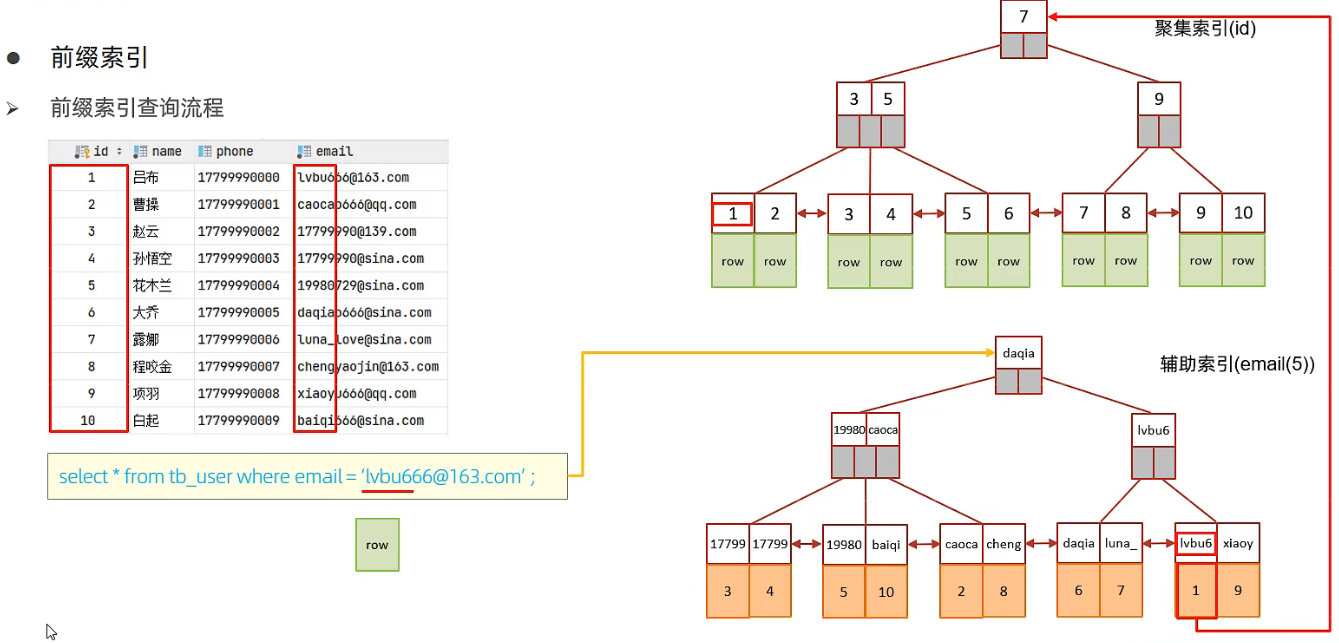Click the luna_ leaf node

(x=1121, y=544)
